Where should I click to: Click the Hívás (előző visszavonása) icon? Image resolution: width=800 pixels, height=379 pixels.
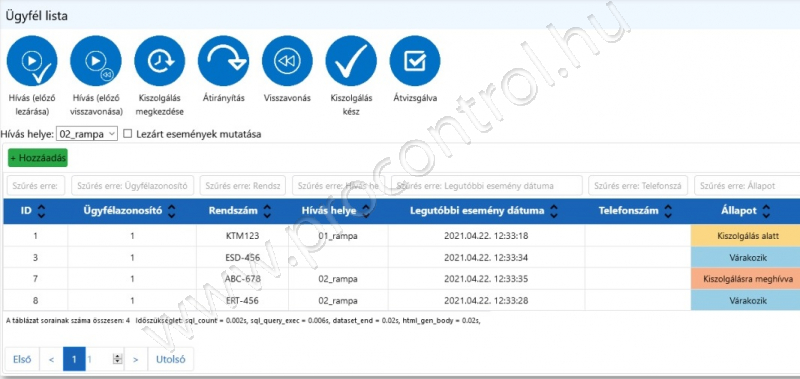tap(96, 61)
